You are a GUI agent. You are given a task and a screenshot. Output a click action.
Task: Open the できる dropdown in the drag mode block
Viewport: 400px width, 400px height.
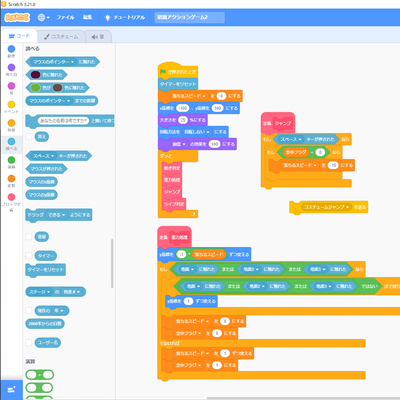point(56,215)
